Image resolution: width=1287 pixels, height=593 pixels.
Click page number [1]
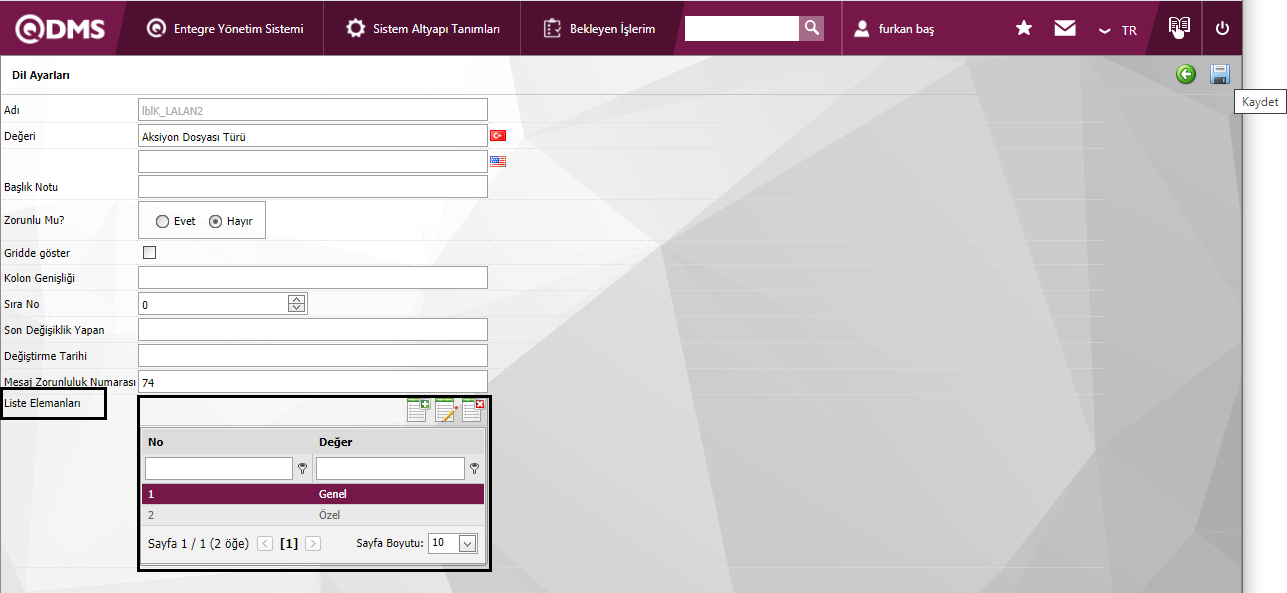click(289, 544)
